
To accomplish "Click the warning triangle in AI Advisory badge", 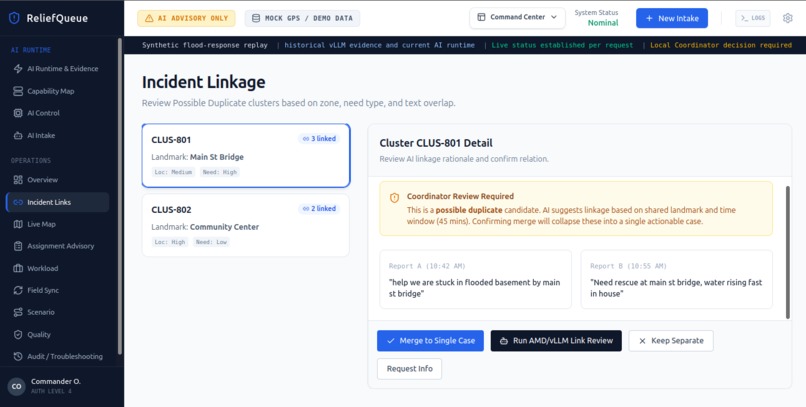I will (149, 18).
